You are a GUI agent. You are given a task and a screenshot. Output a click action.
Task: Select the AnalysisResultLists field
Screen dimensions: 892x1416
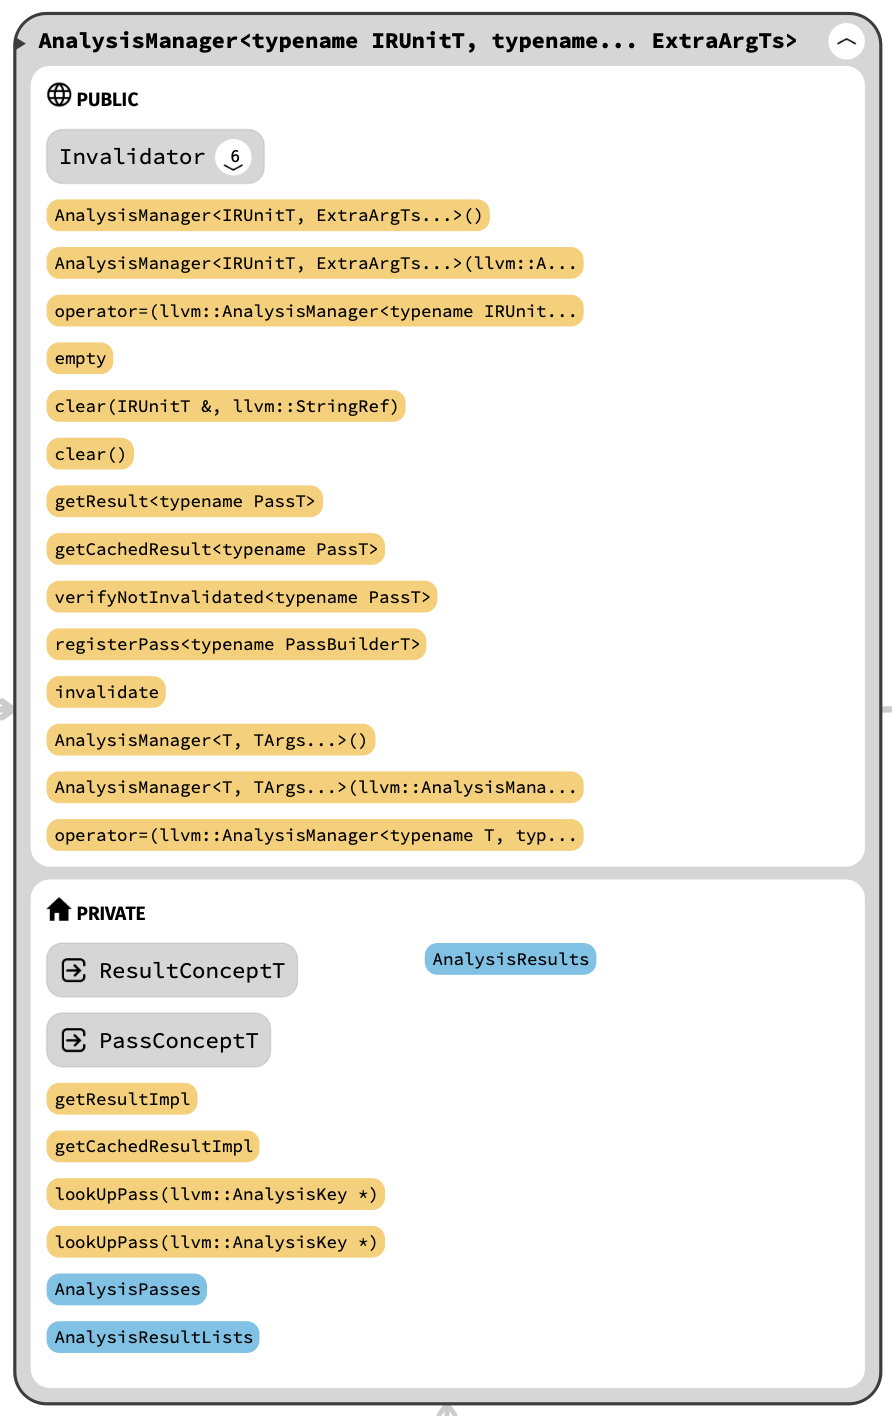click(x=153, y=1337)
